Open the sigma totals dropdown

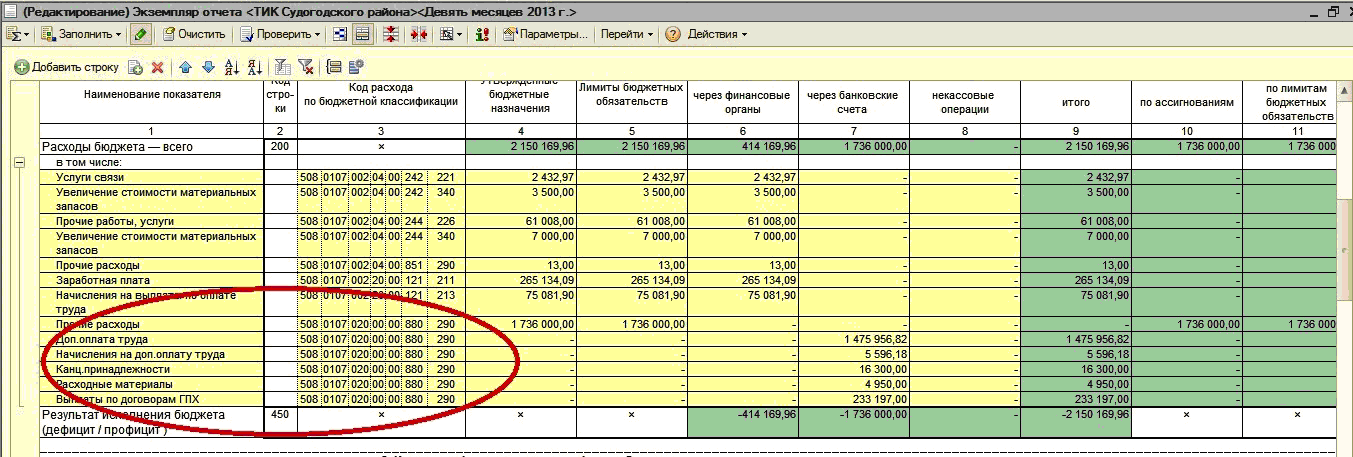point(18,34)
